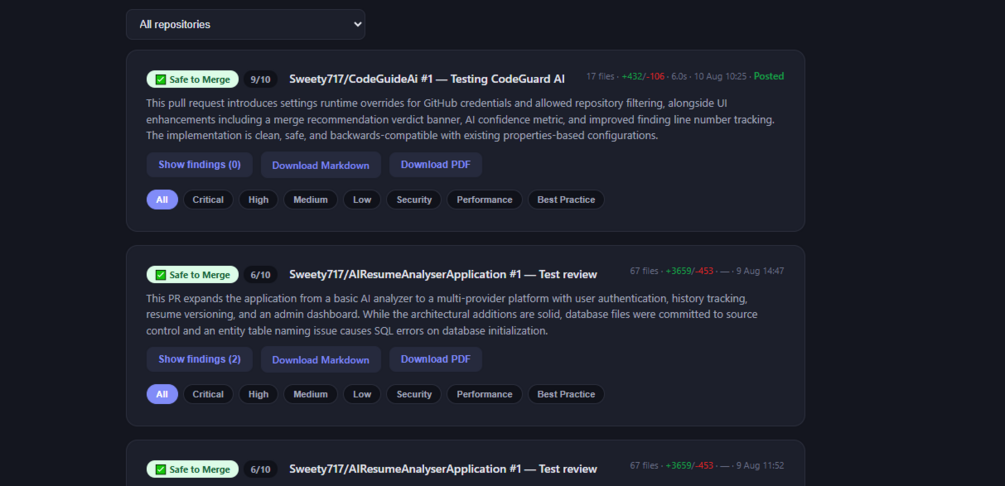Filter CodeGuideAi findings by Low

click(362, 199)
